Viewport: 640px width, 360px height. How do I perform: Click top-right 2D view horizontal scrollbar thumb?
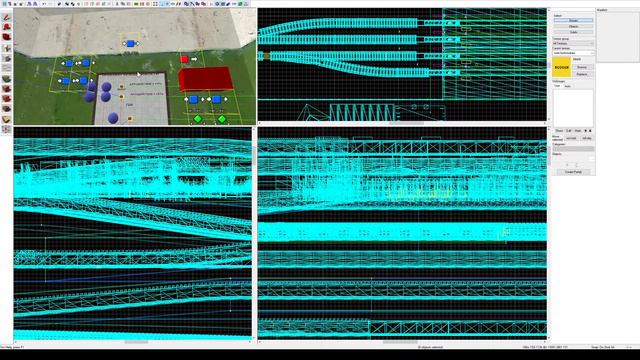[406, 123]
